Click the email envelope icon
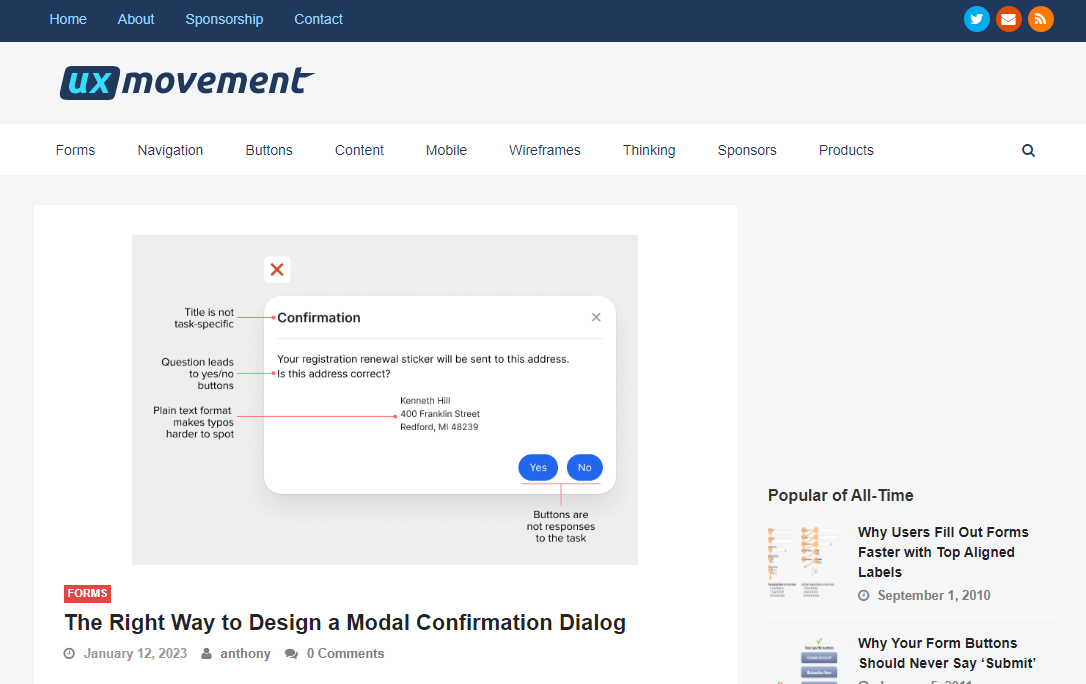 pyautogui.click(x=1009, y=18)
